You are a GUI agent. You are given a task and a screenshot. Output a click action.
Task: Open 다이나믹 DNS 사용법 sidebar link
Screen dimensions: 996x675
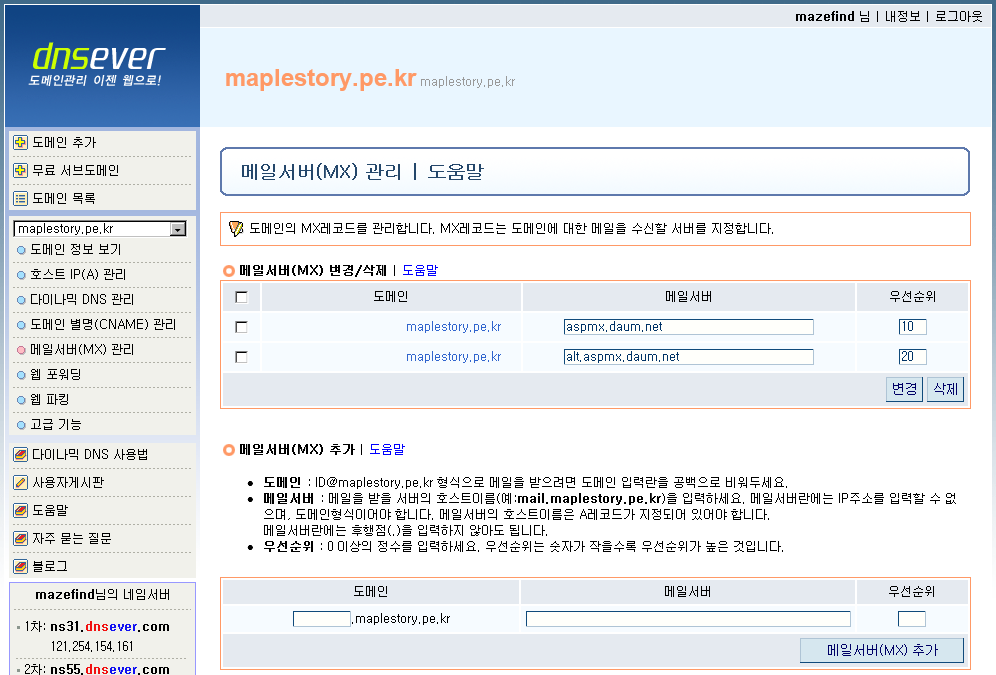point(90,455)
